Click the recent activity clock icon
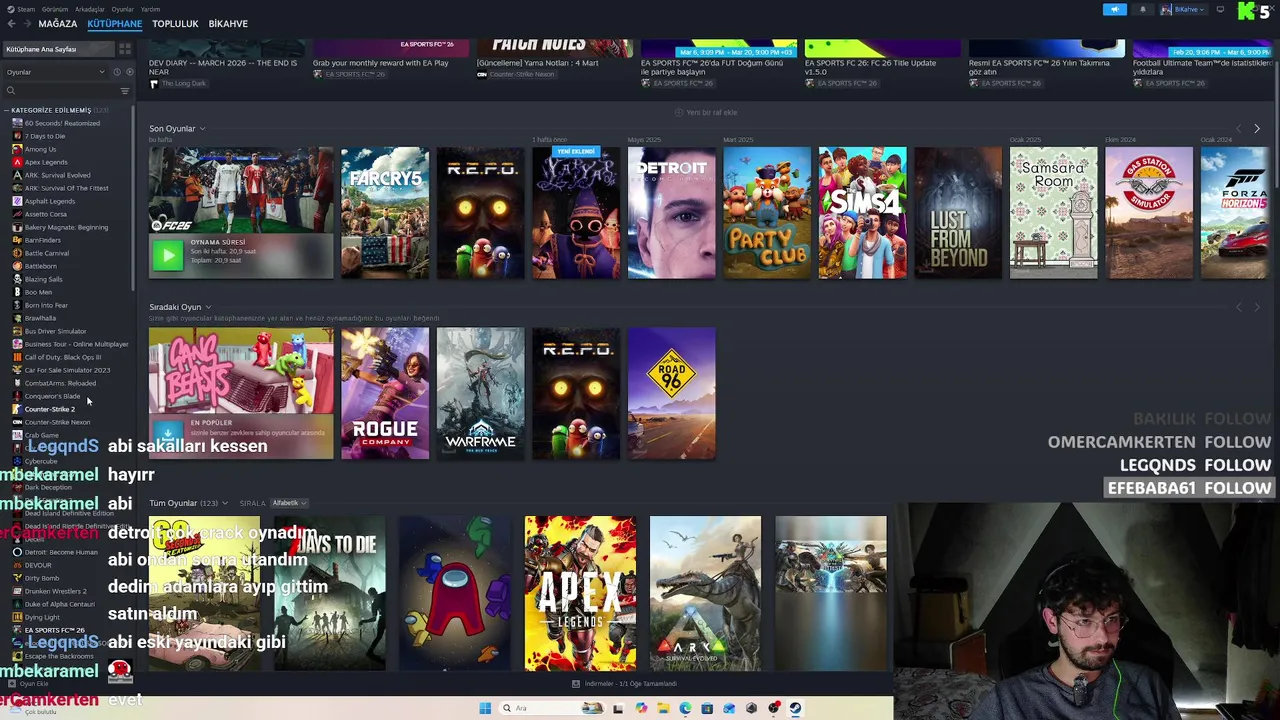The image size is (1280, 720). tap(117, 72)
